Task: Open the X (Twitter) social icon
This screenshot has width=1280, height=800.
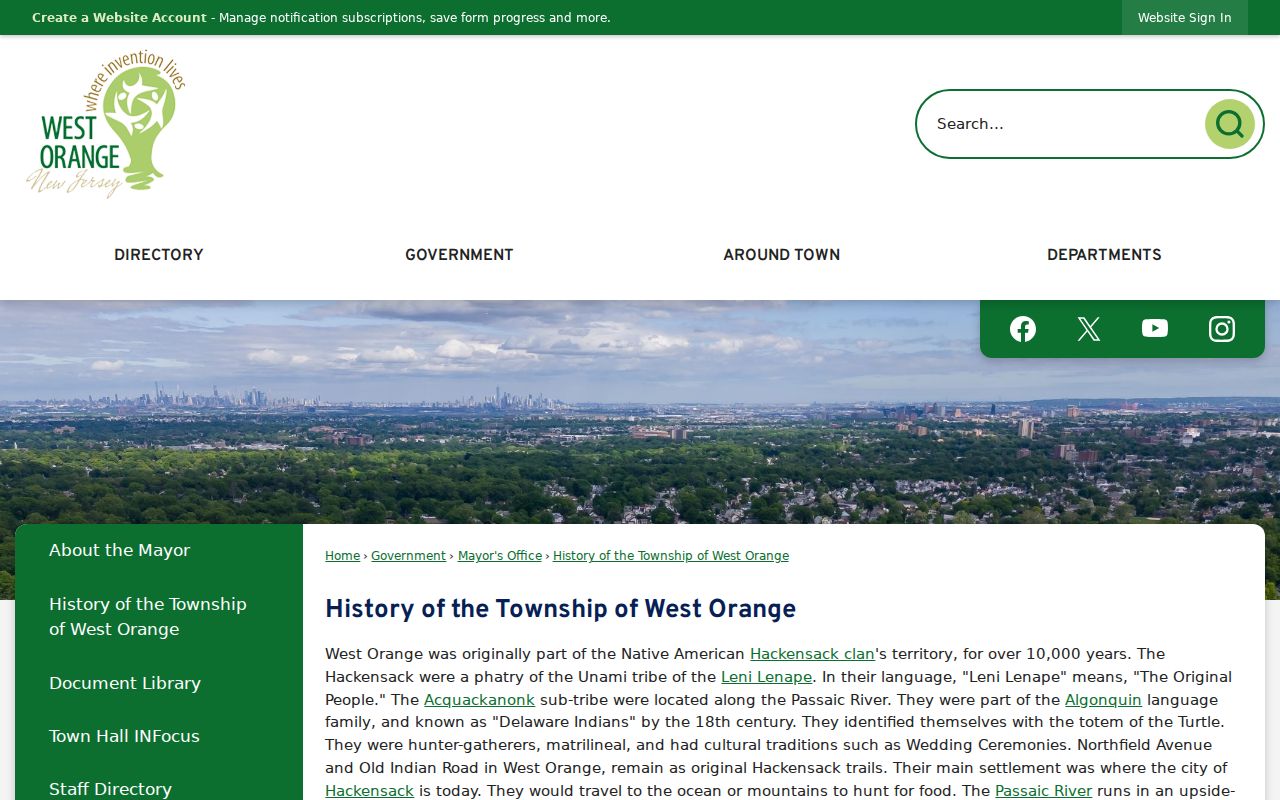Action: coord(1089,329)
